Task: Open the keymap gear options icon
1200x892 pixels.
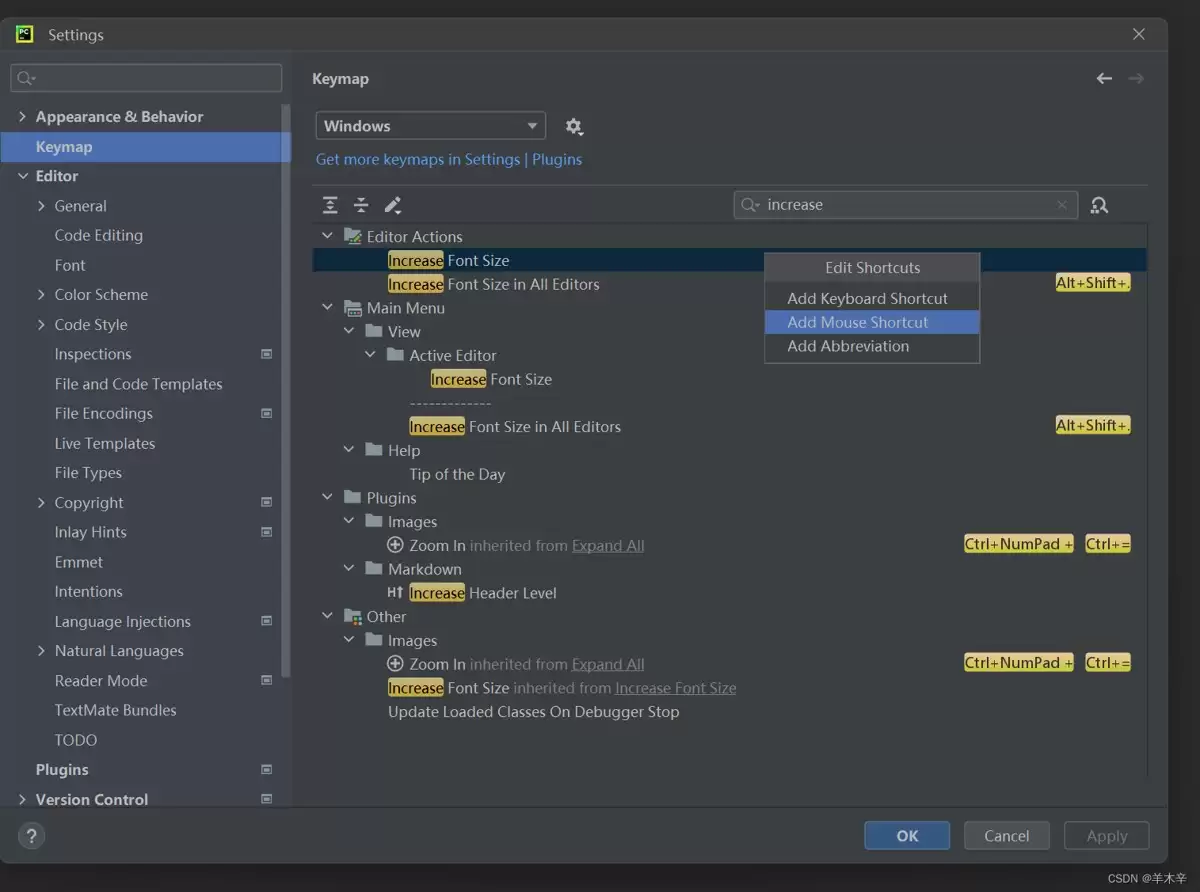Action: (x=574, y=126)
